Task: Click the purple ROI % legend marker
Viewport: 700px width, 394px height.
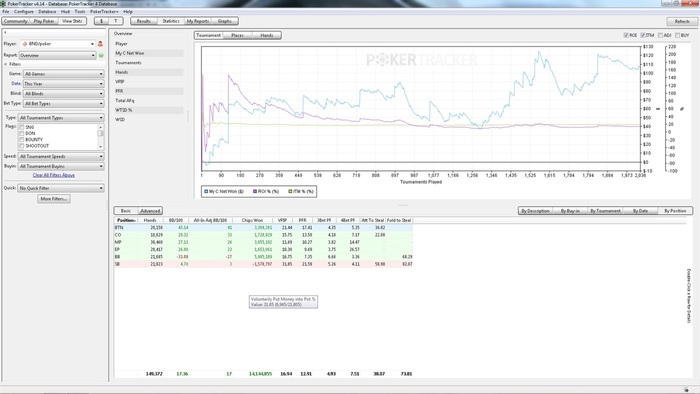Action: (255, 191)
